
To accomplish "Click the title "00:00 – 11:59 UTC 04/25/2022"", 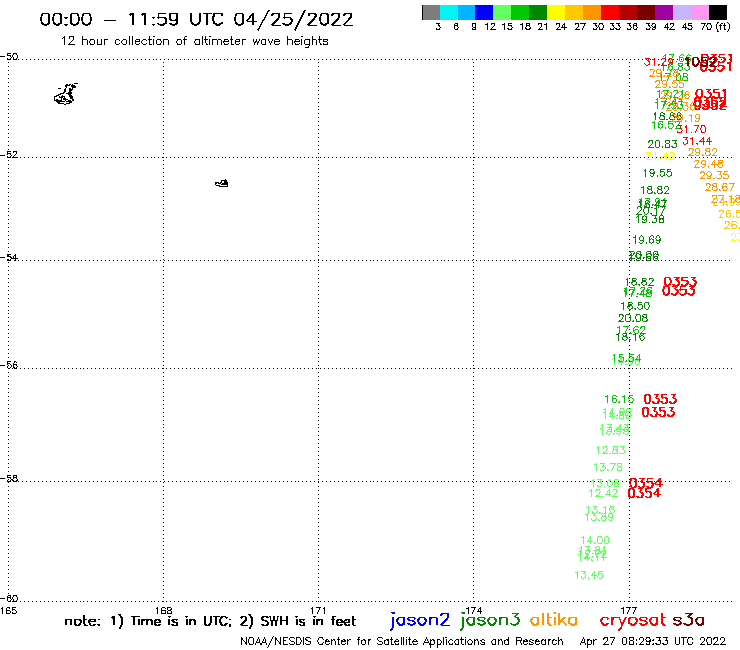I will click(x=196, y=20).
